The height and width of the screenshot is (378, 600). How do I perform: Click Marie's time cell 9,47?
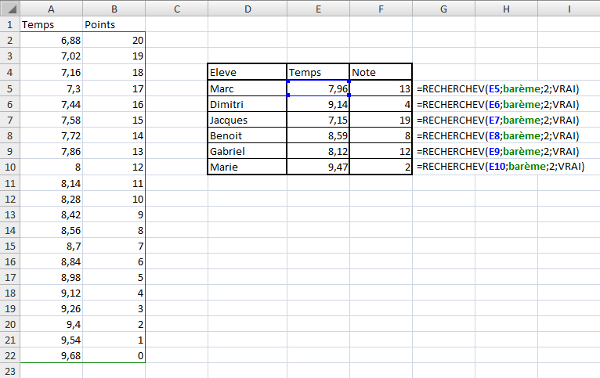[x=318, y=167]
